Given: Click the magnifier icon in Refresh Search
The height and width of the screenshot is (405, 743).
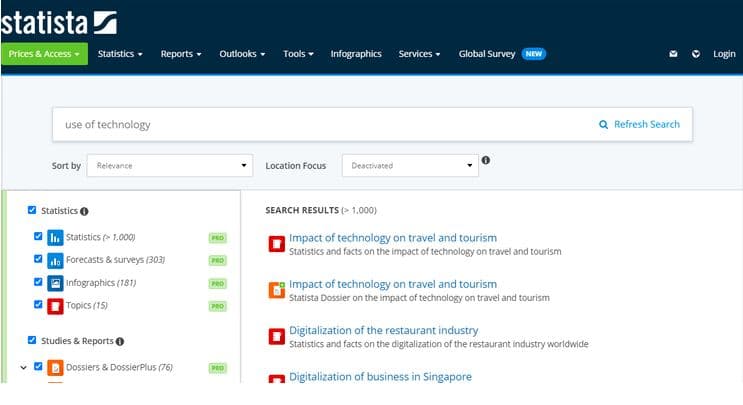Looking at the screenshot, I should point(603,125).
